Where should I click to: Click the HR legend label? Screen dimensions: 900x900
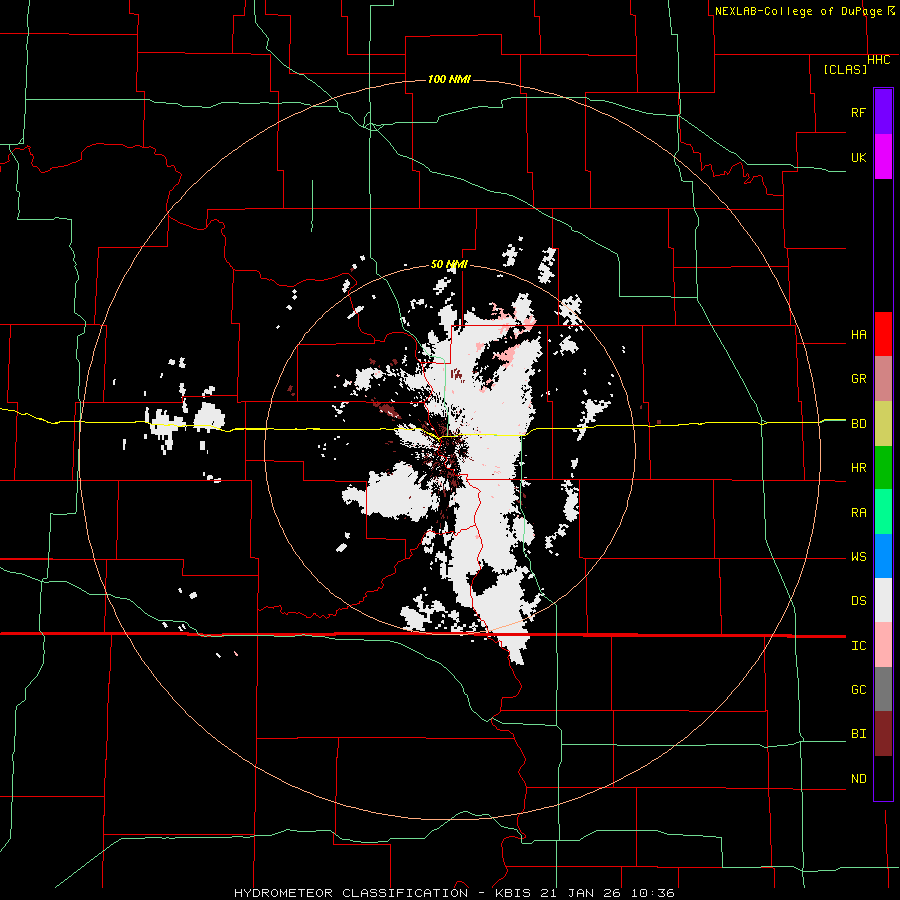coord(858,468)
